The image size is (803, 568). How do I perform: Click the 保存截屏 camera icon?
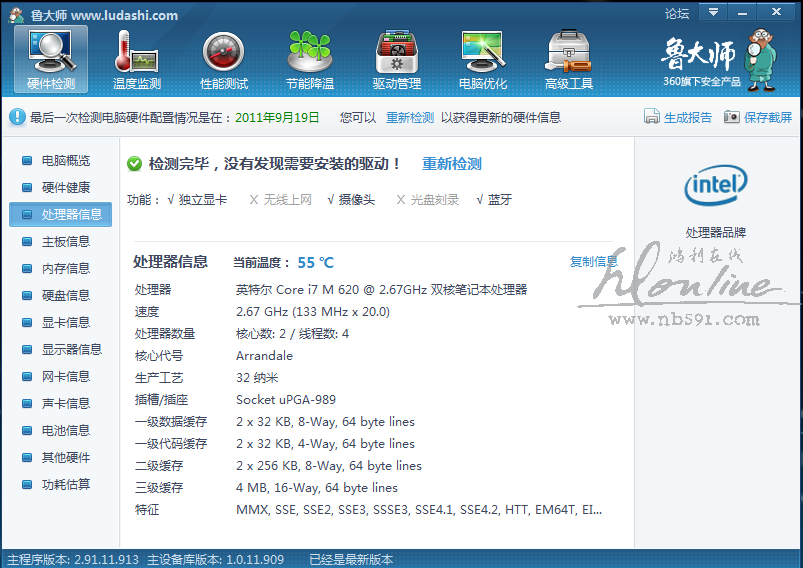click(x=731, y=117)
